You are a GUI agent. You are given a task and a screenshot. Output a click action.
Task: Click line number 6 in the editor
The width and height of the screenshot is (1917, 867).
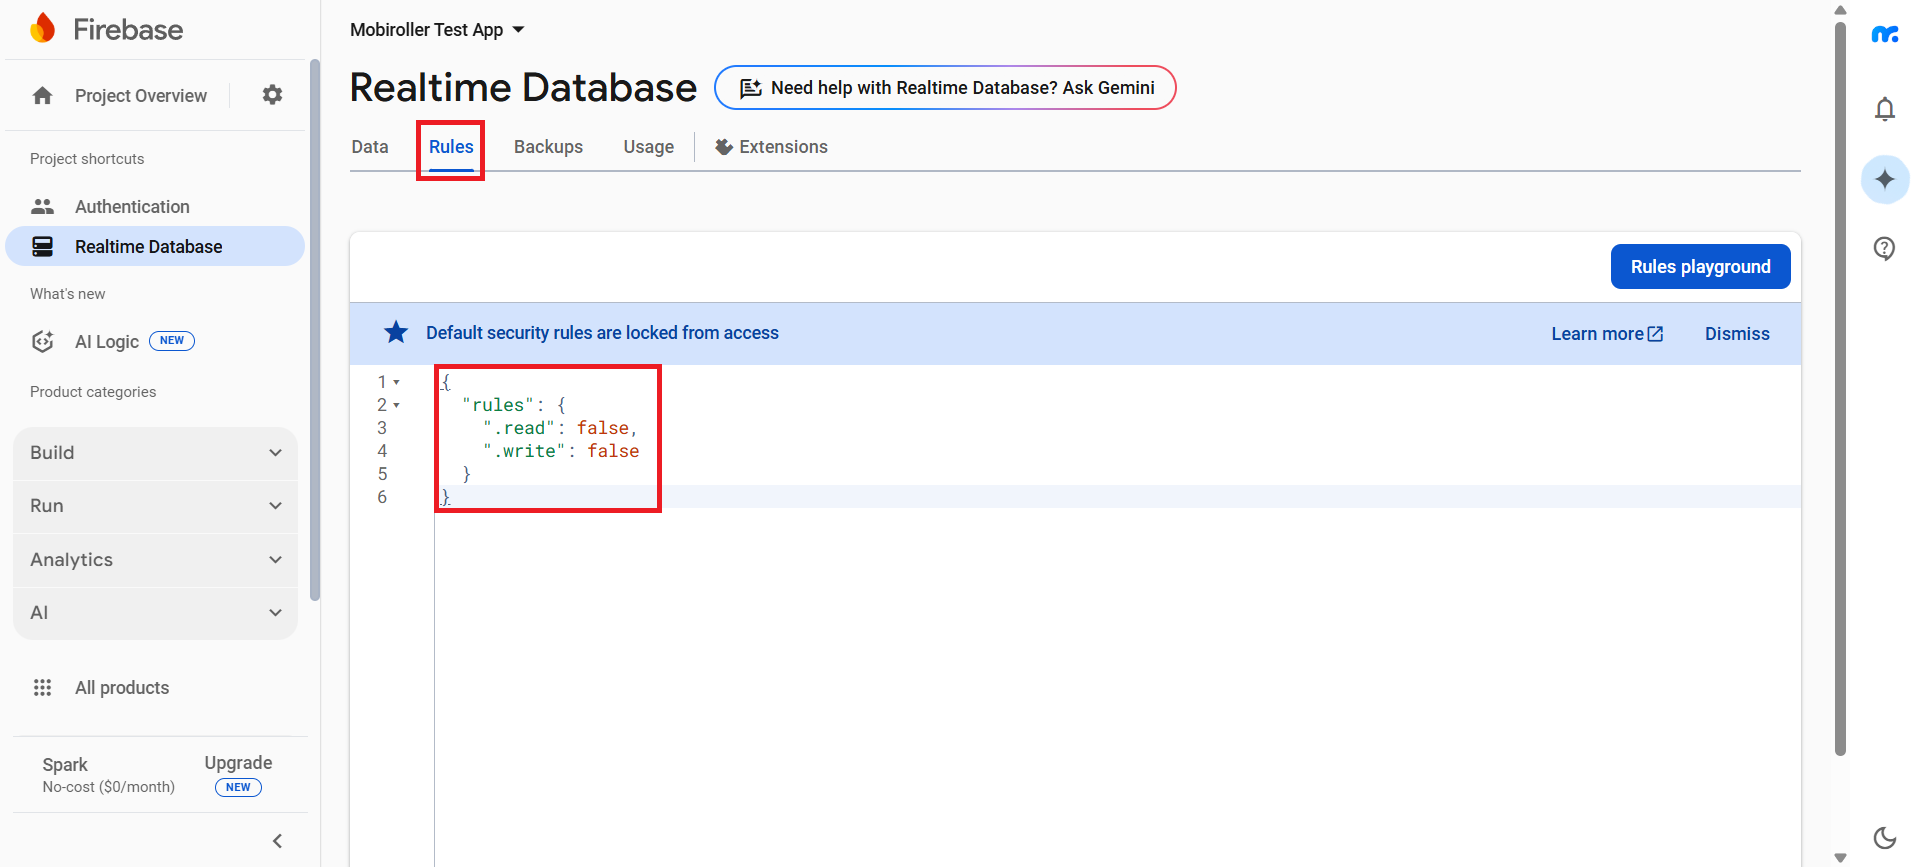coord(382,497)
